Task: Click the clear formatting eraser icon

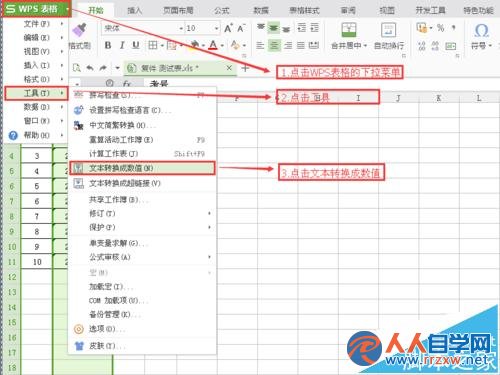Action: coord(235,45)
